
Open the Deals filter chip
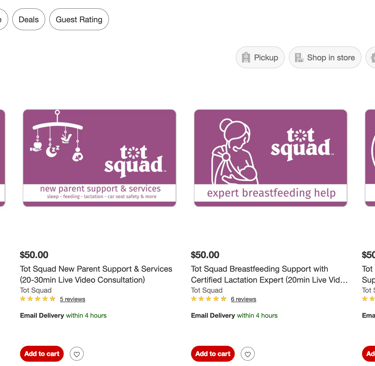click(29, 20)
